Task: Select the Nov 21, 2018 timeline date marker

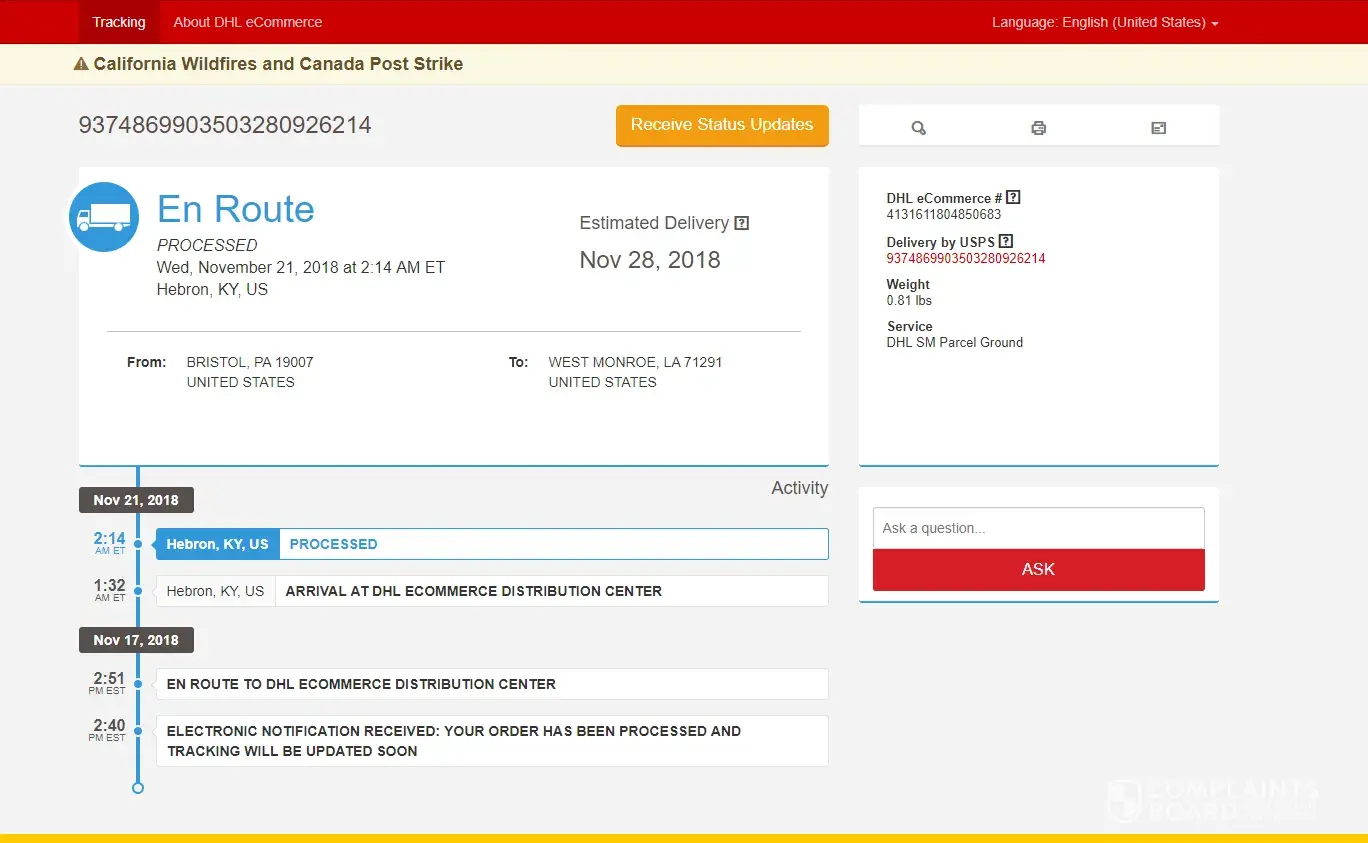Action: (x=136, y=500)
